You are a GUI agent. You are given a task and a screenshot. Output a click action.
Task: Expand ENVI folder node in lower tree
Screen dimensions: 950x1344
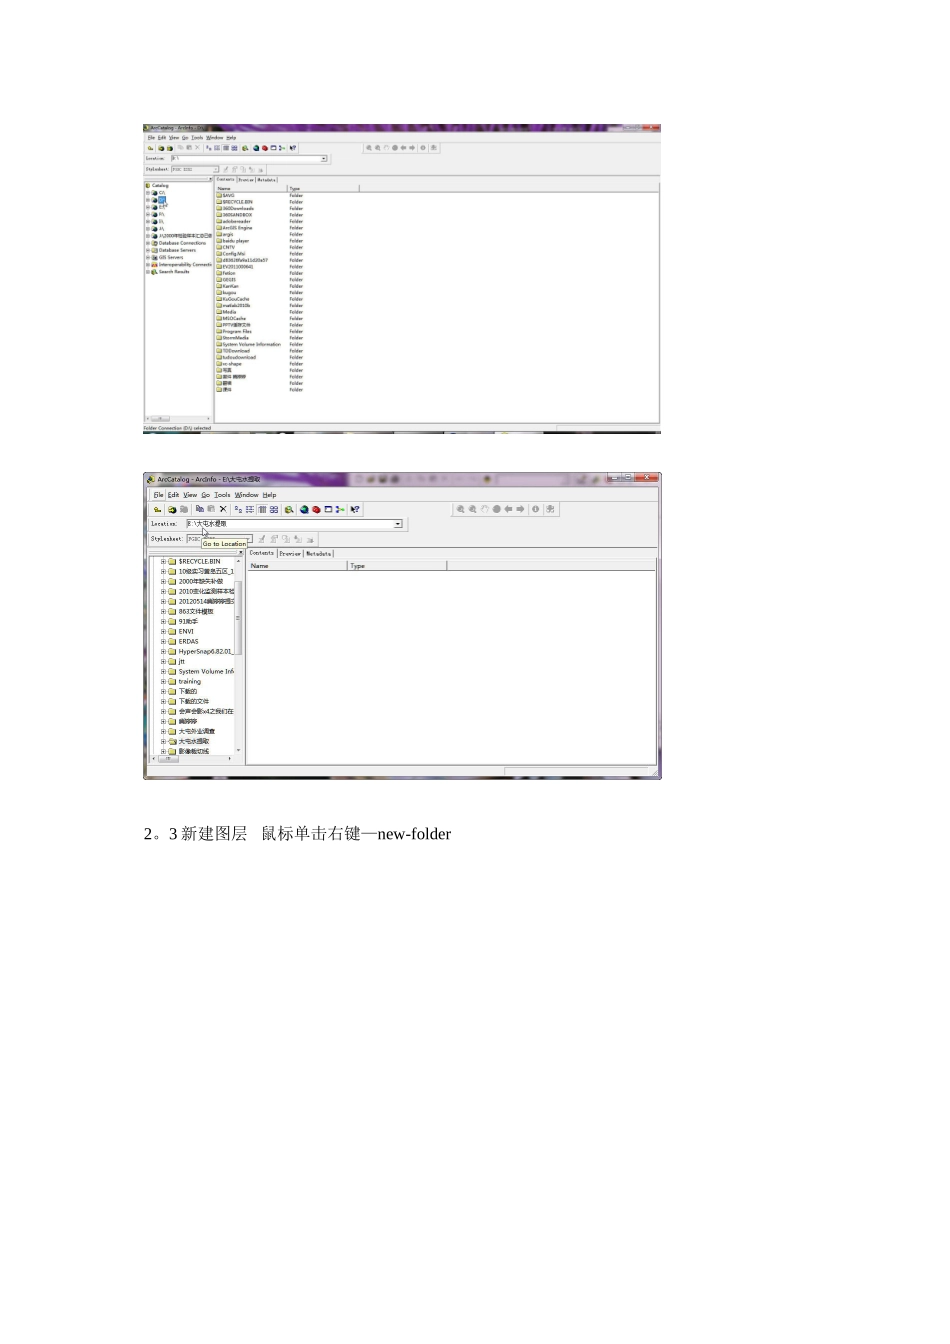tap(163, 631)
